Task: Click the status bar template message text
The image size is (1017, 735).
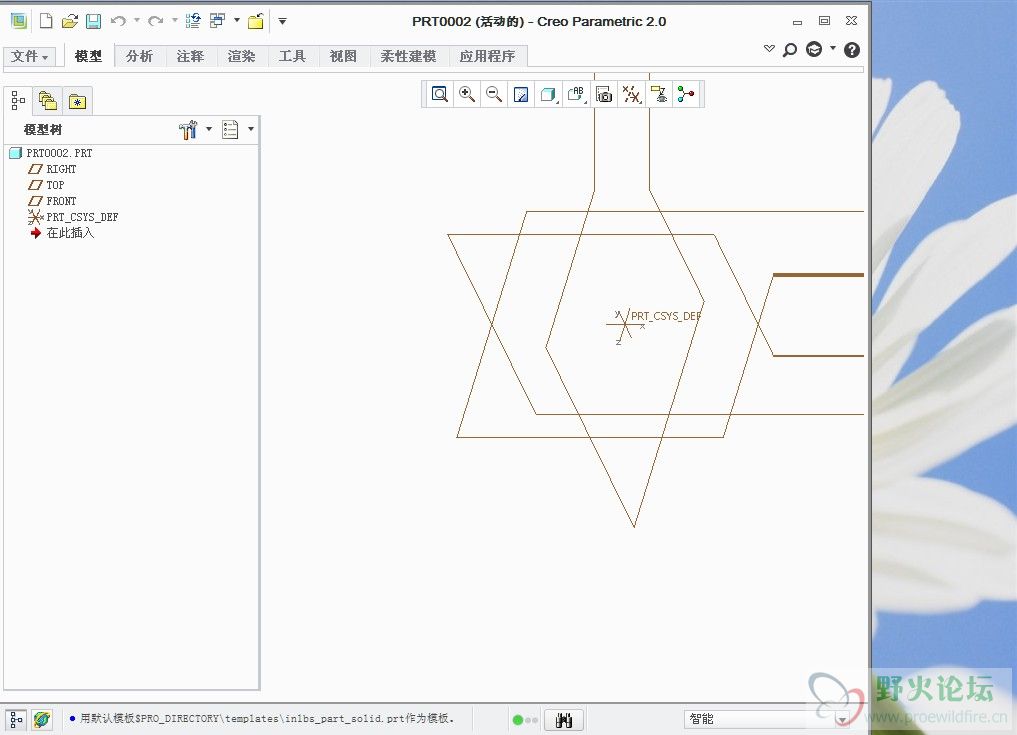Action: 267,718
